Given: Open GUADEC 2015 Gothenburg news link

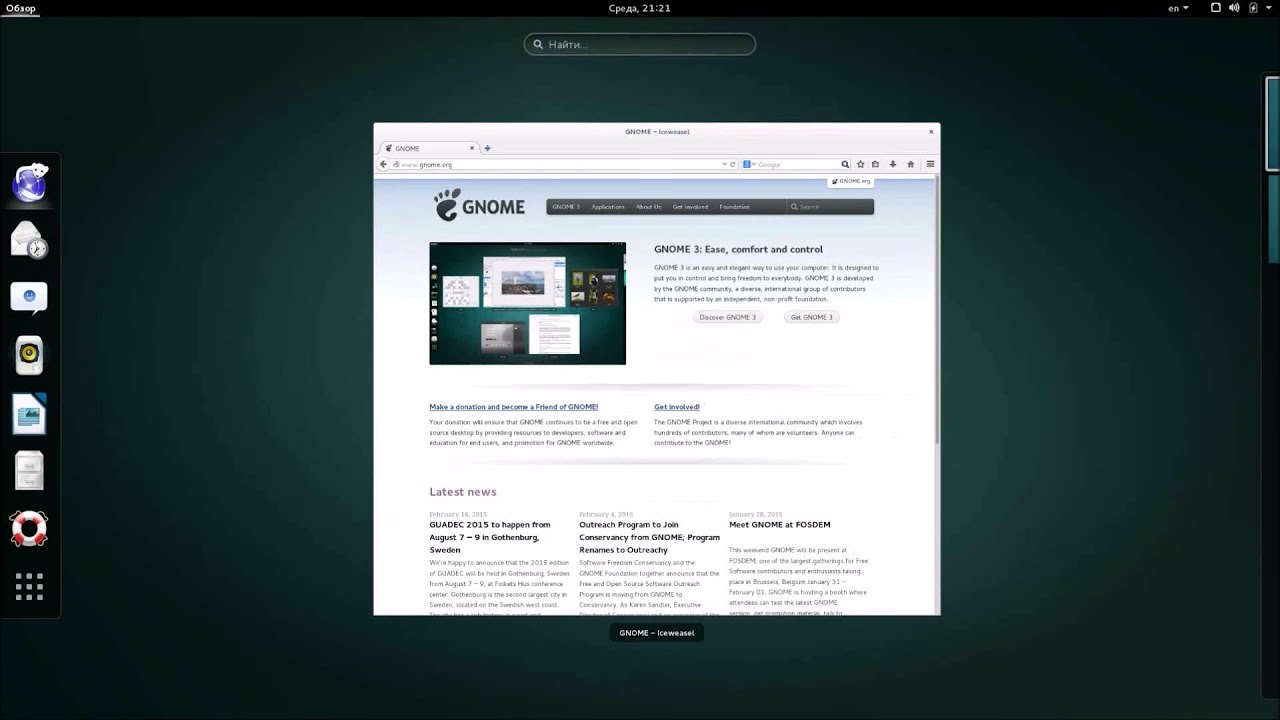Looking at the screenshot, I should pos(490,537).
